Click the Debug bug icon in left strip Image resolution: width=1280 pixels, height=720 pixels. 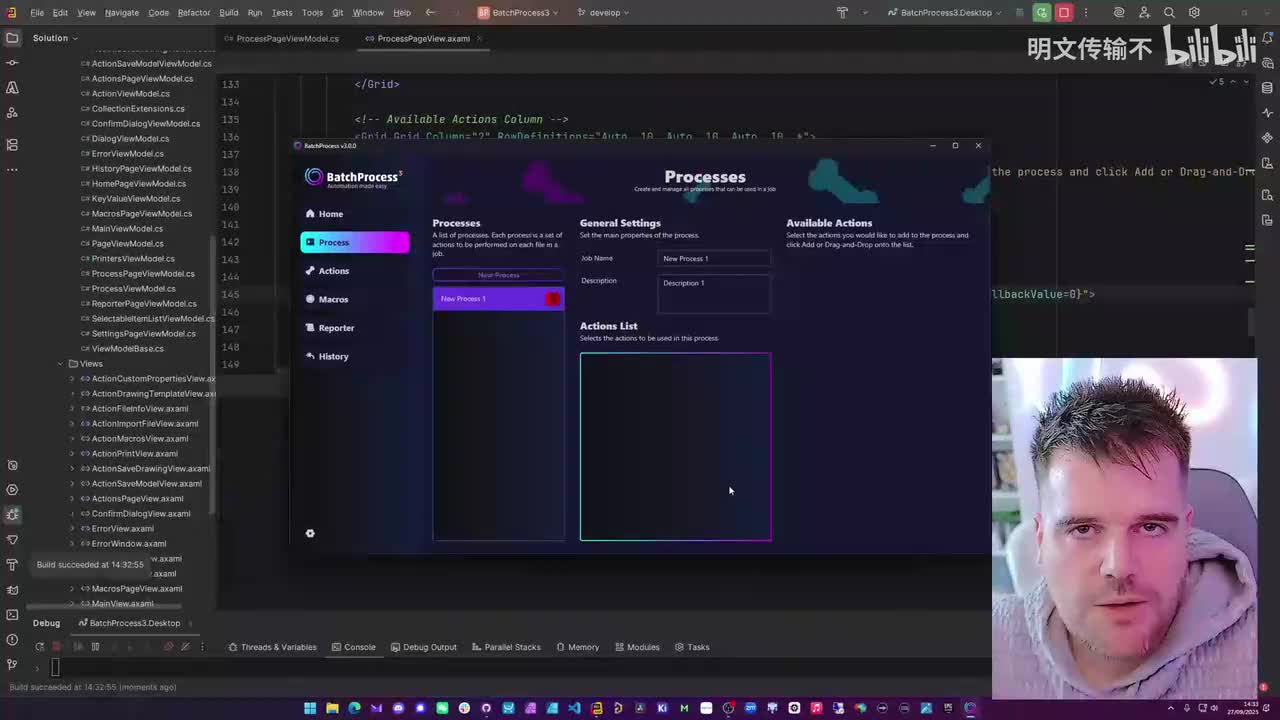click(12, 515)
